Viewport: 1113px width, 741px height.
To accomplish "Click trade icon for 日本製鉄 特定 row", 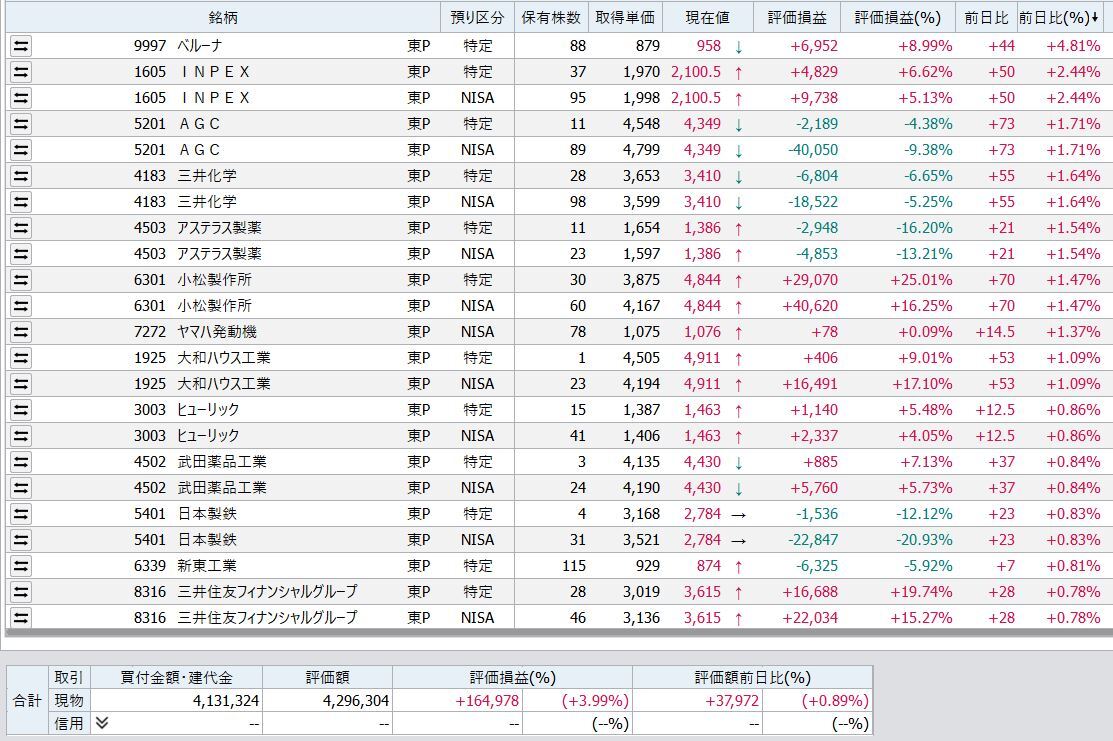I will [21, 514].
